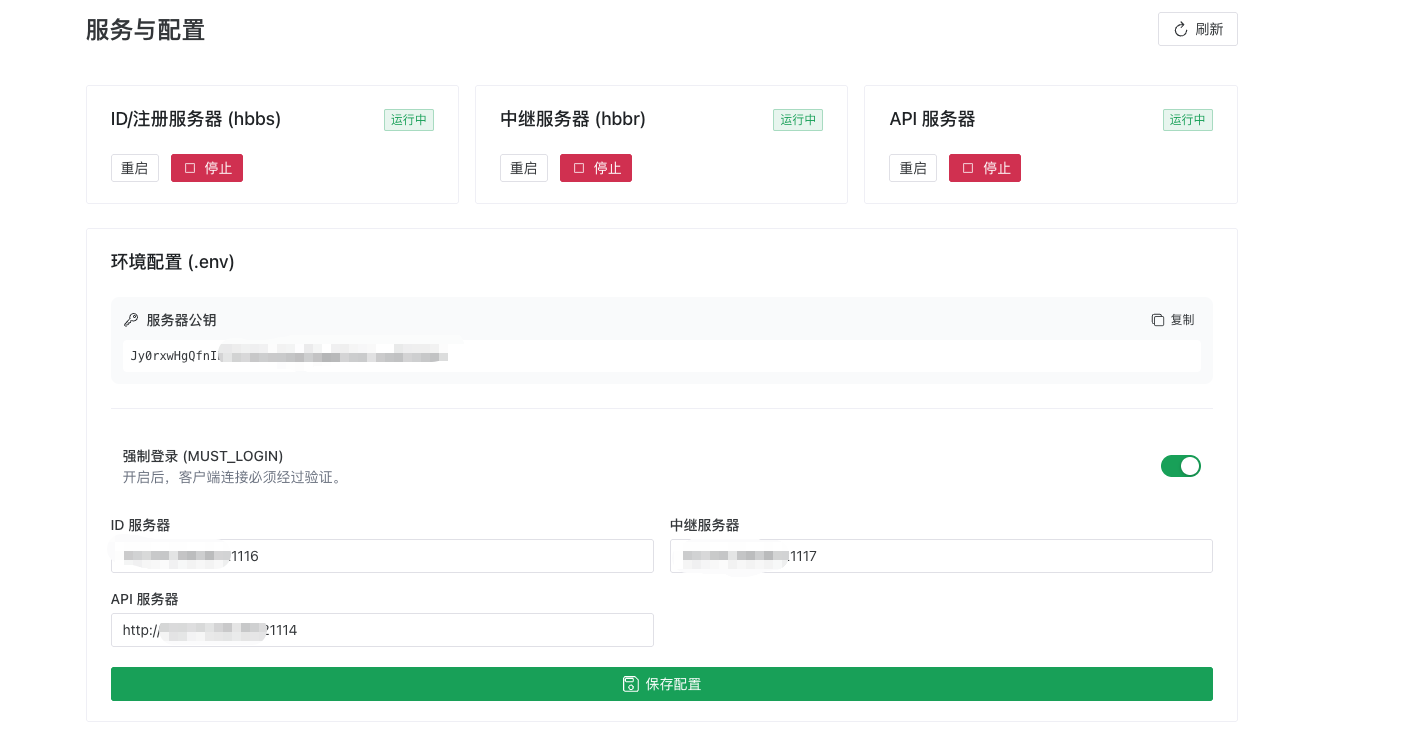Click the 运行中 badge on hbbs card
This screenshot has width=1425, height=746.
pos(409,120)
